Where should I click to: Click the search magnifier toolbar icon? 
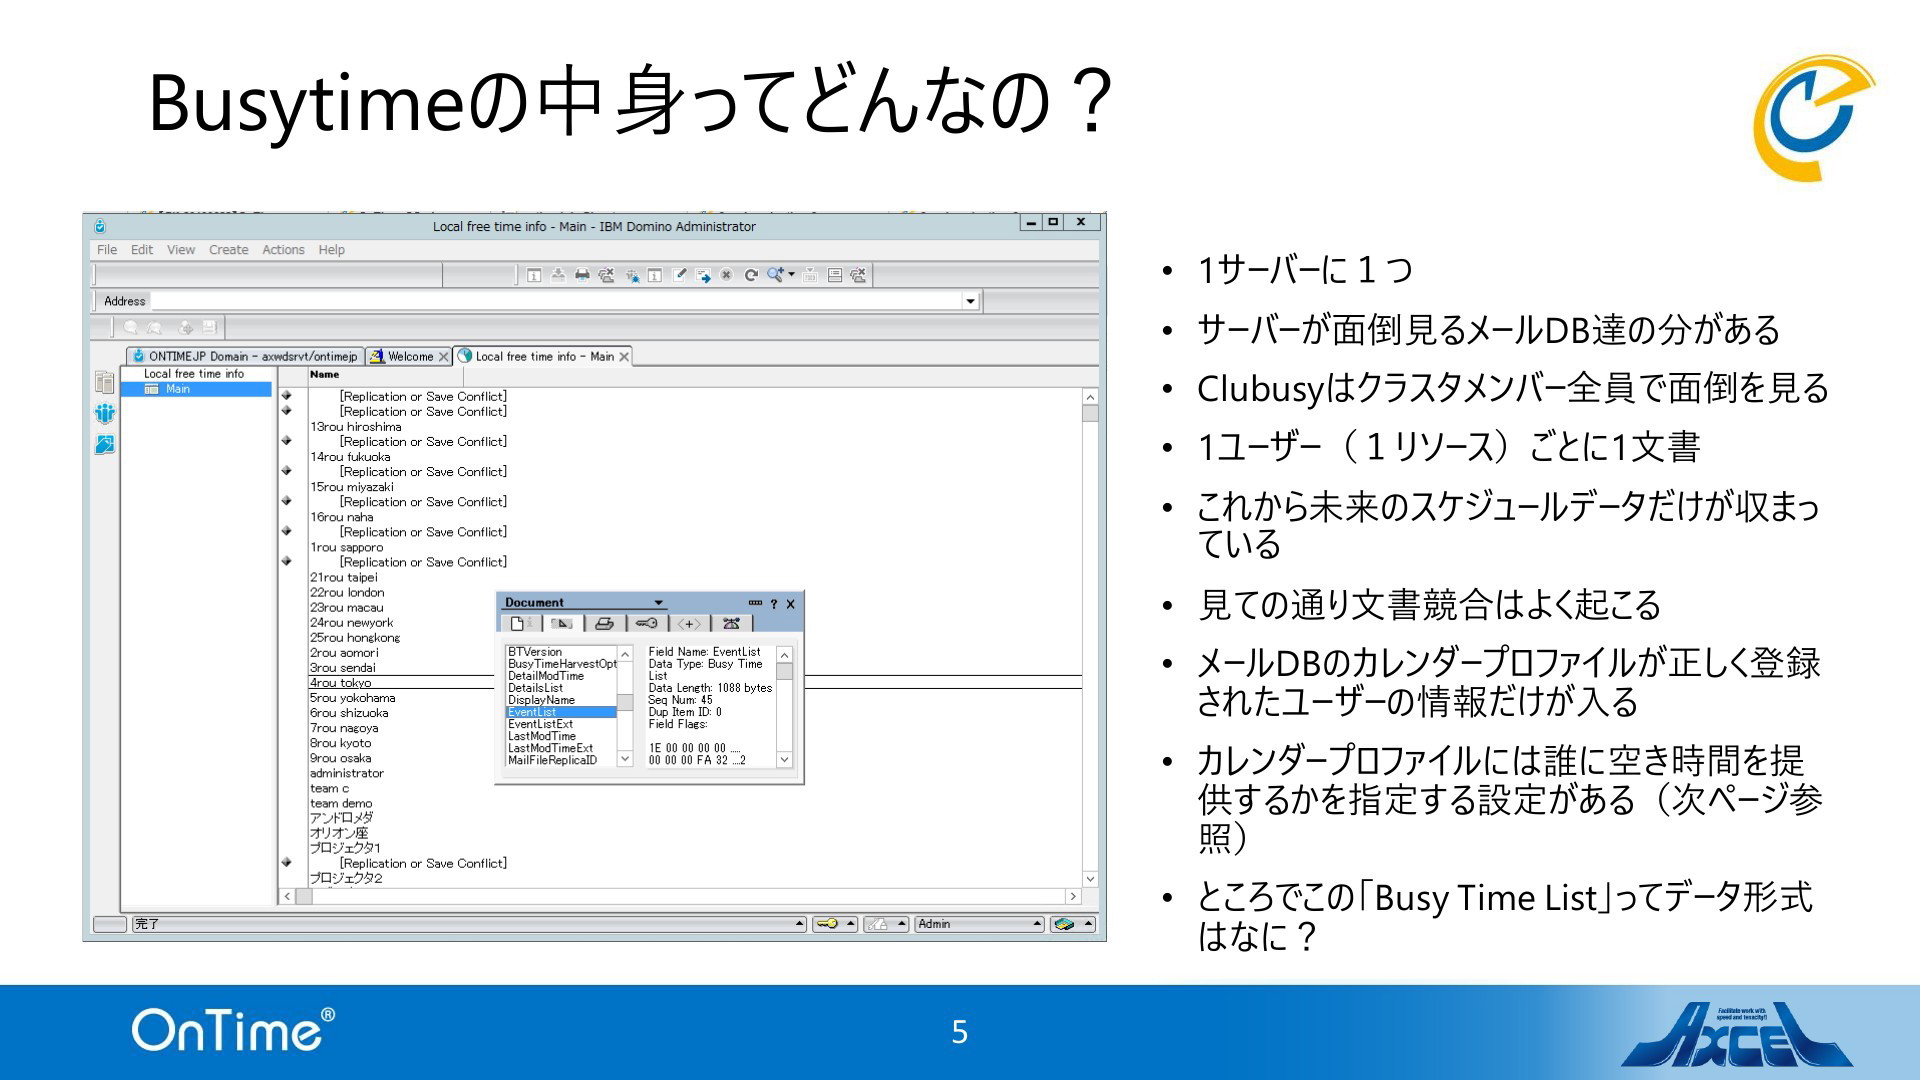tap(774, 275)
